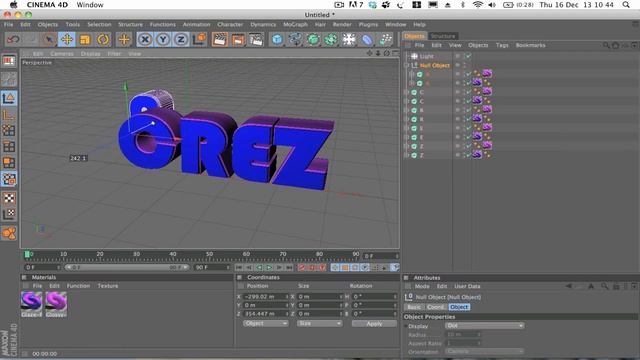
Task: Open the MoGraph menu
Action: (x=295, y=24)
